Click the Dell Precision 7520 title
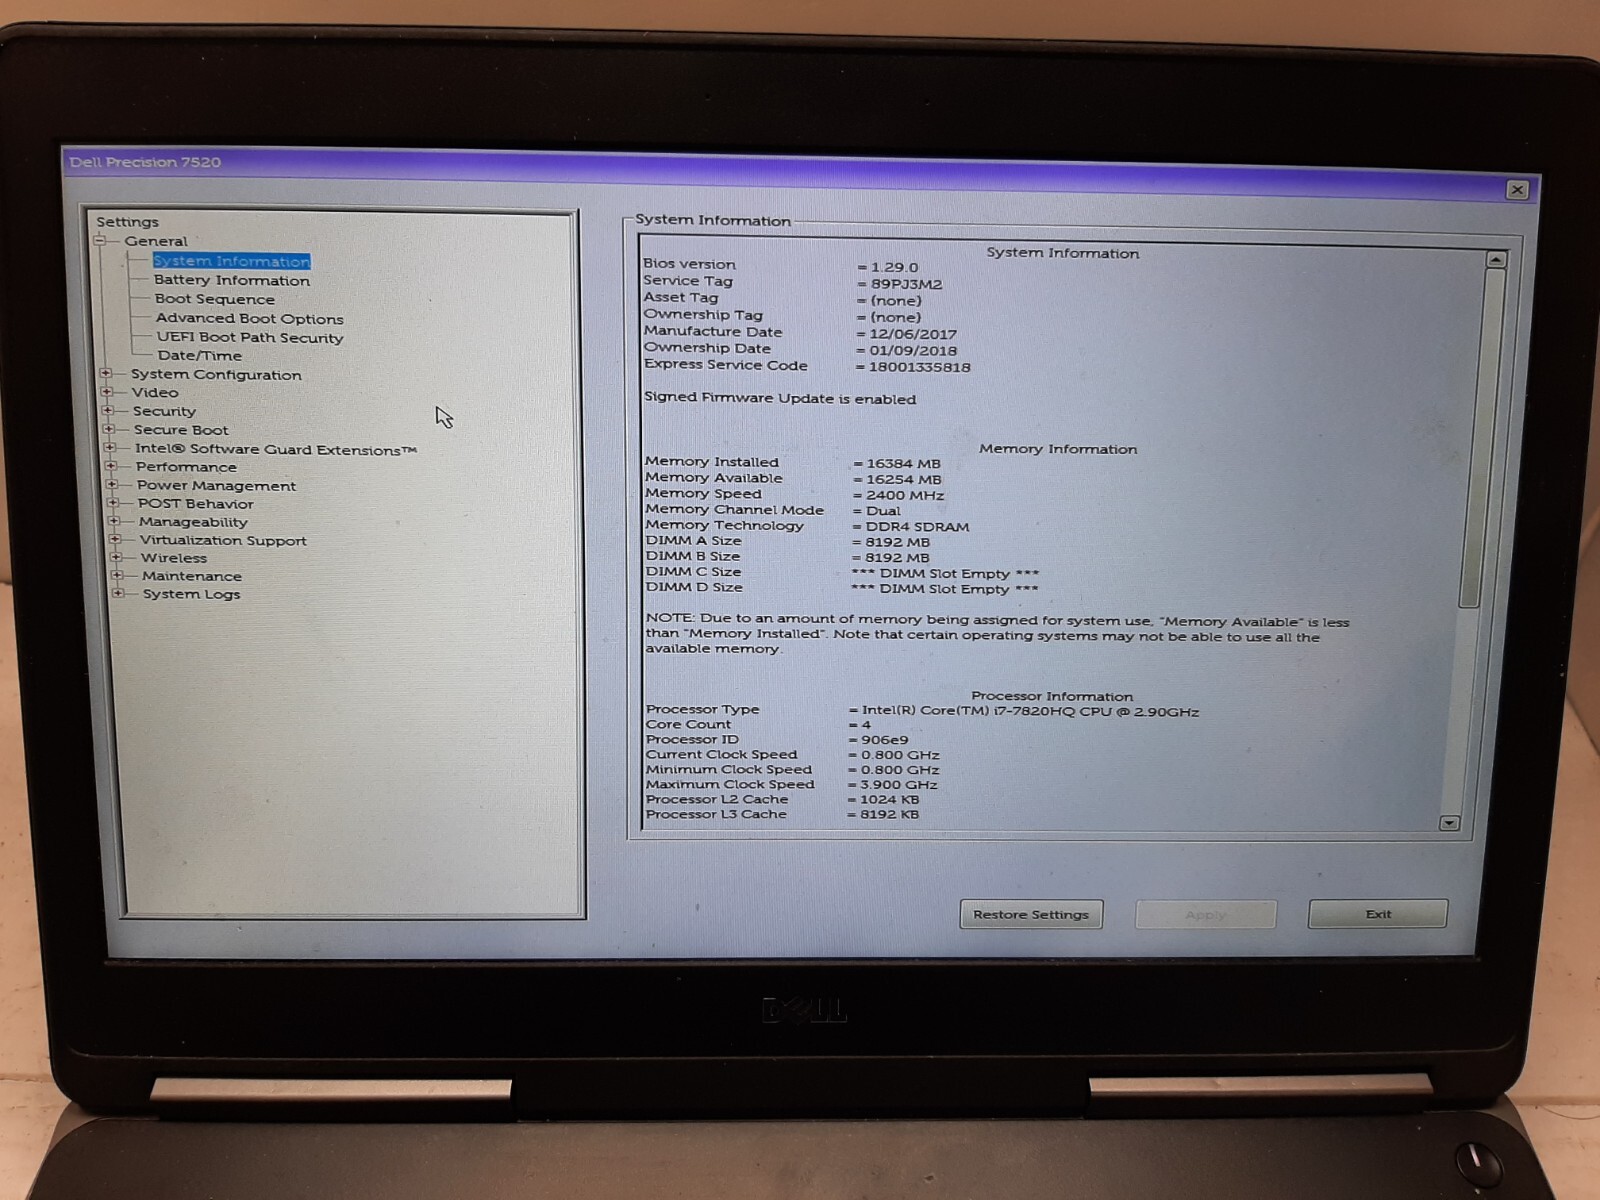 pos(145,162)
